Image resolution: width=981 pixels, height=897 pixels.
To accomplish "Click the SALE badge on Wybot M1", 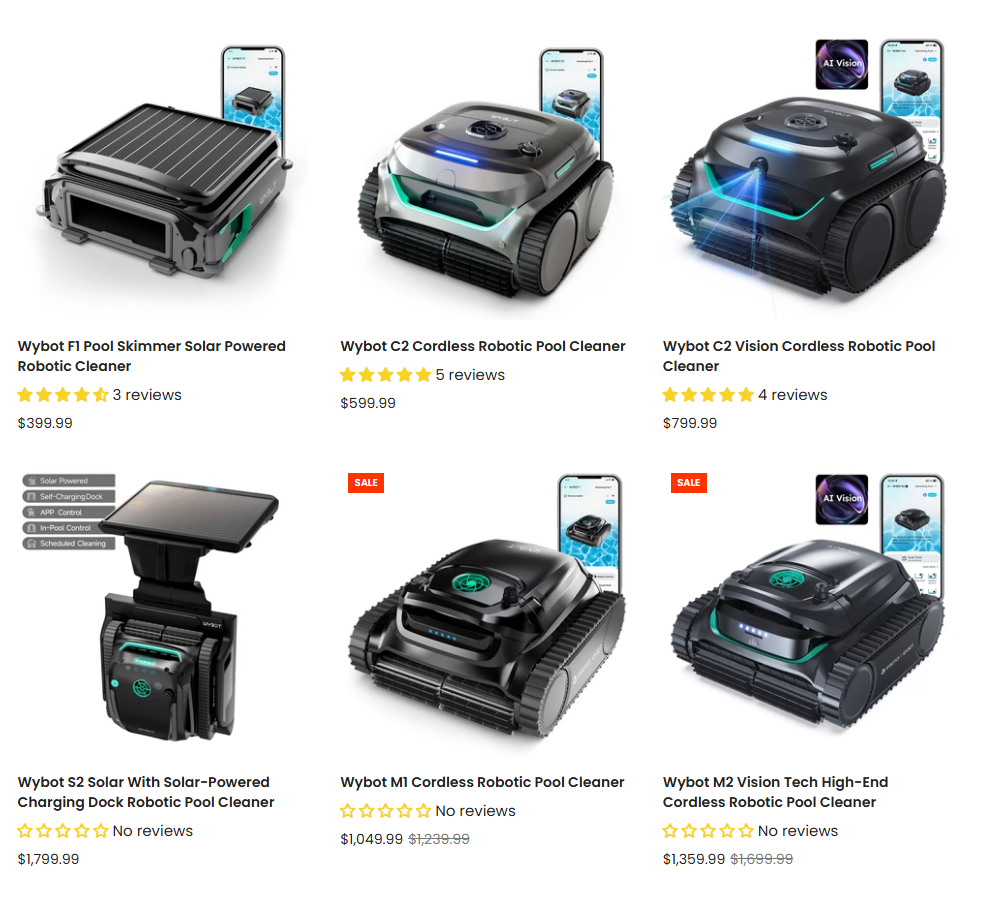I will click(x=366, y=482).
